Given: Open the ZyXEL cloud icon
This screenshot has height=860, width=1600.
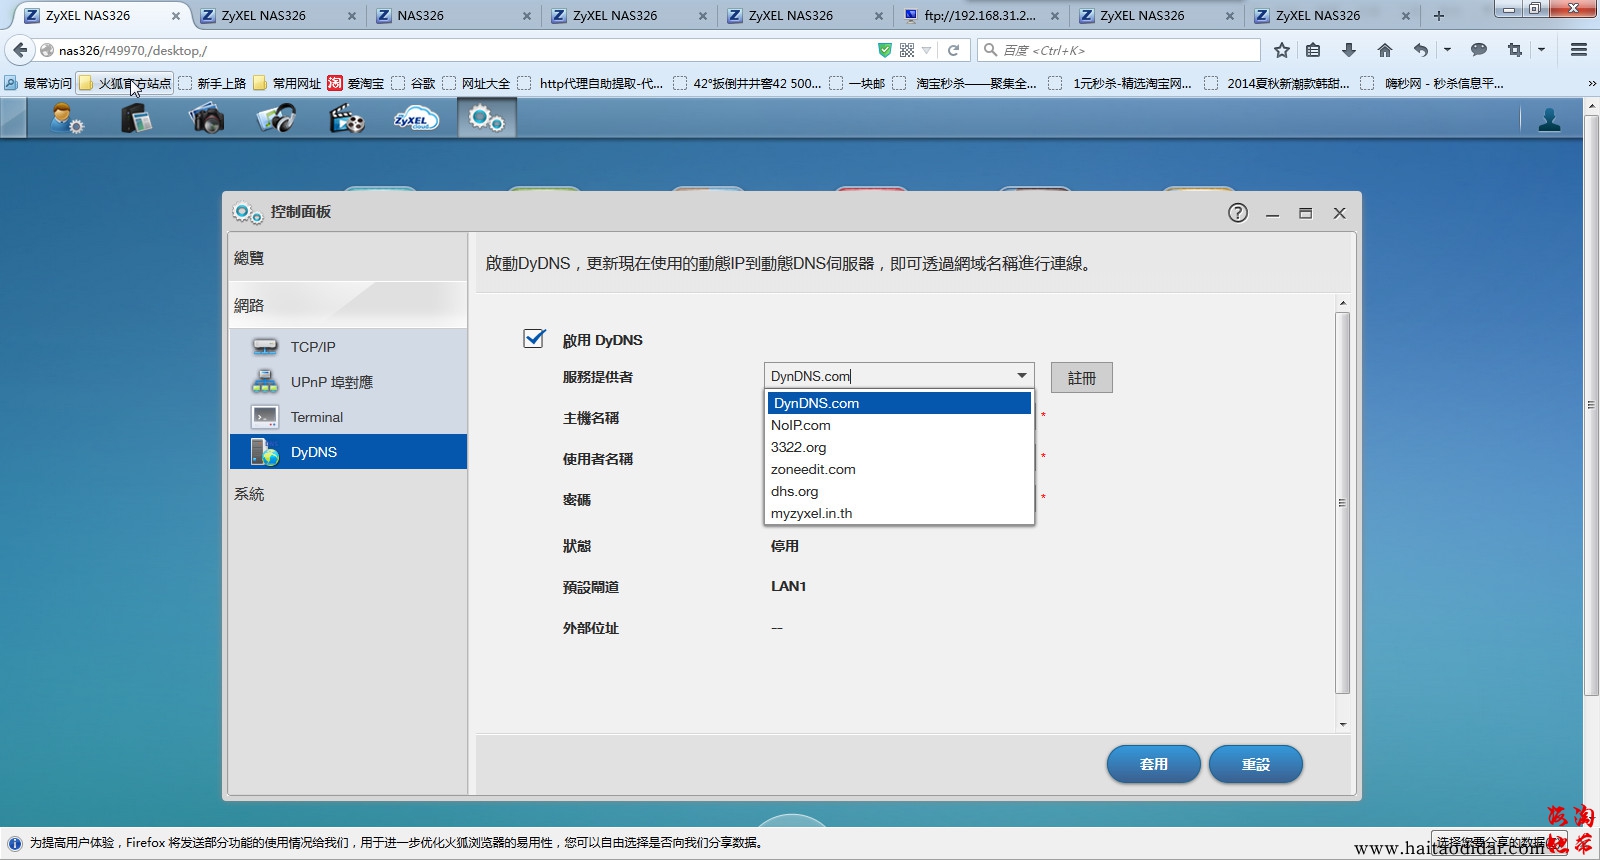Looking at the screenshot, I should (x=416, y=119).
